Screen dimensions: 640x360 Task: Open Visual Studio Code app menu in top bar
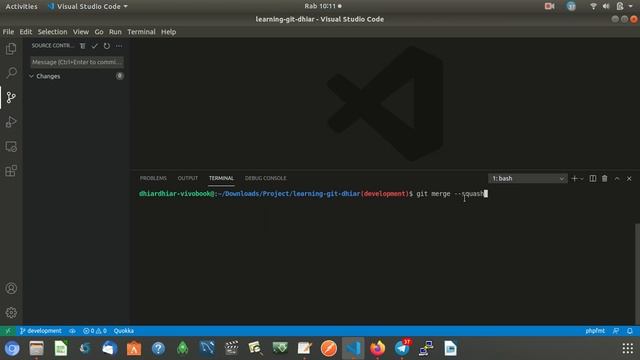pyautogui.click(x=87, y=6)
